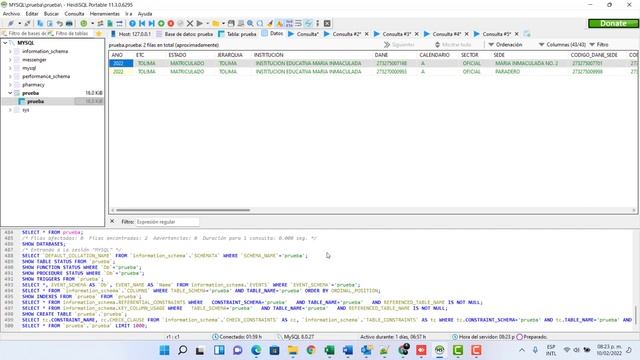The width and height of the screenshot is (640, 360).
Task: Click the ESTADO column header
Action: point(178,55)
